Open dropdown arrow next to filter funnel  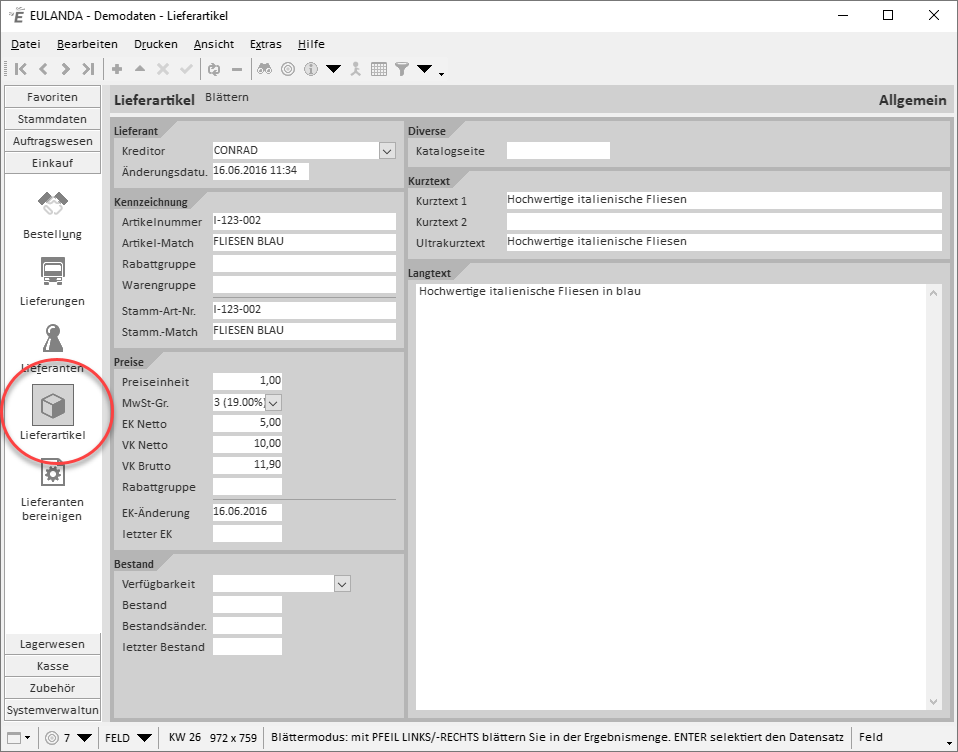click(425, 69)
